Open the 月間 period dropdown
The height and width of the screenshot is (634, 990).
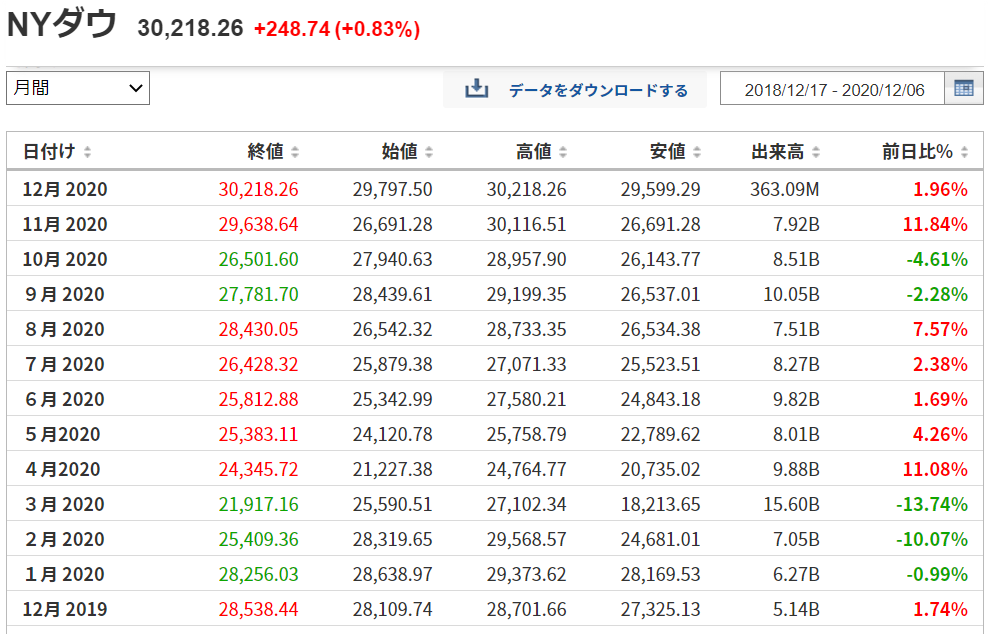point(78,88)
